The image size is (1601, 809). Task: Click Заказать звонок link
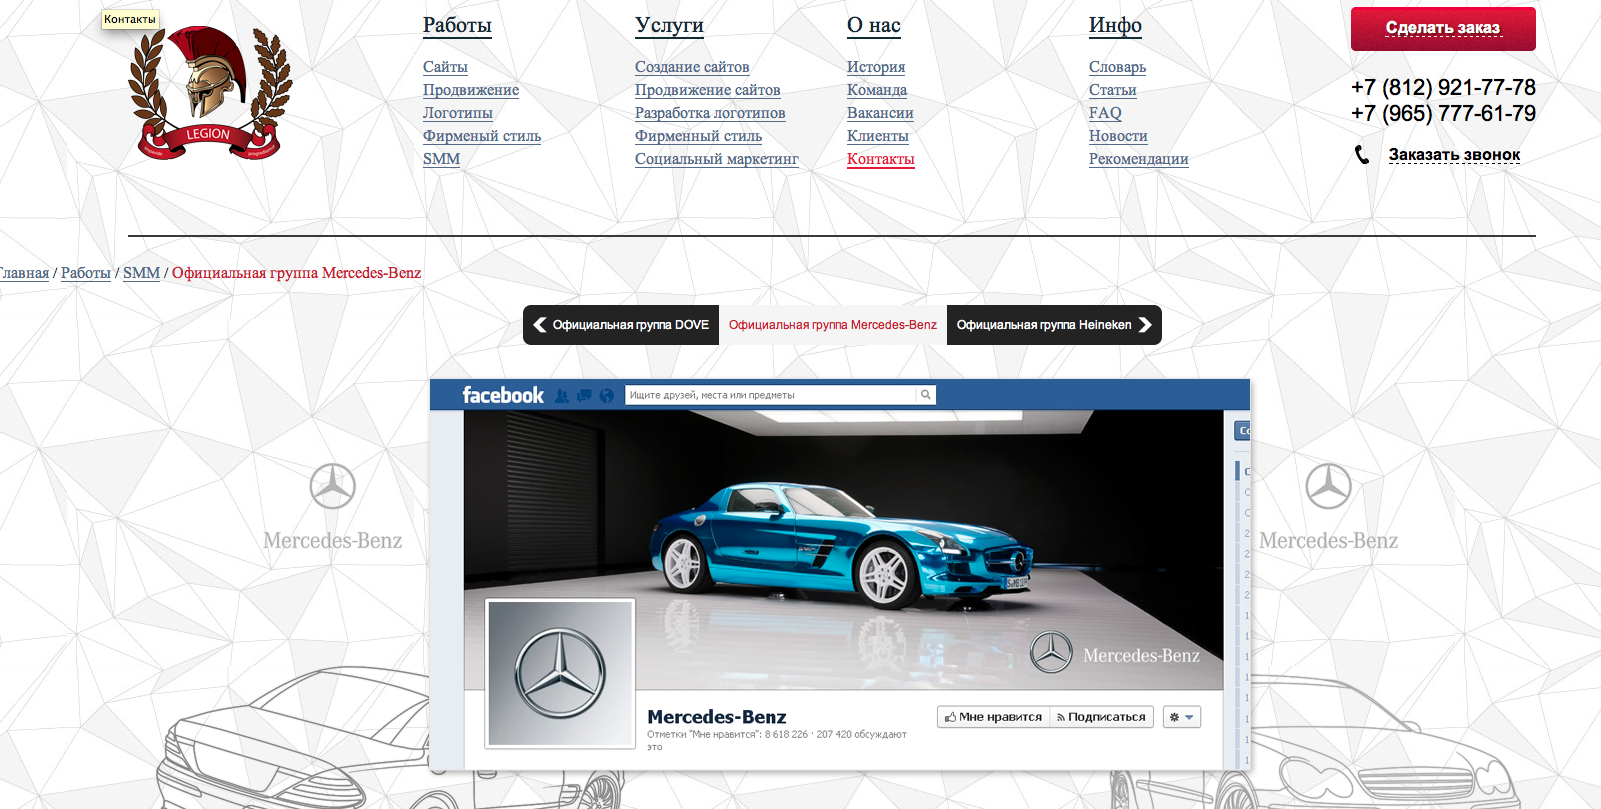click(x=1454, y=155)
